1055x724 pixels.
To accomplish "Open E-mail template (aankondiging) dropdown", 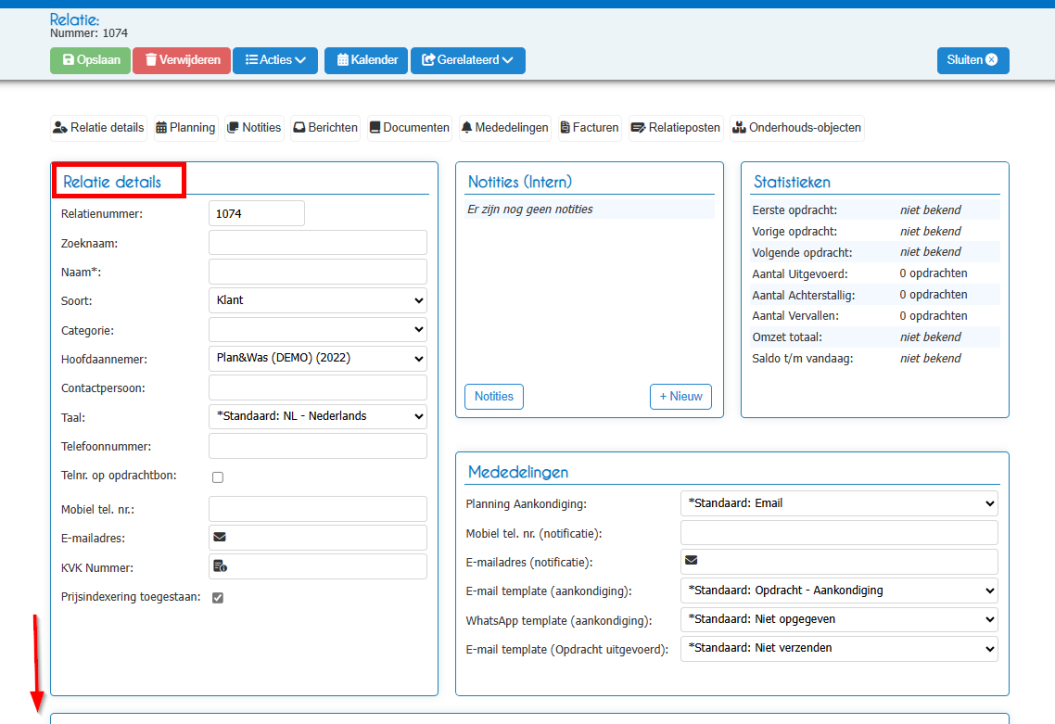I will pyautogui.click(x=839, y=591).
